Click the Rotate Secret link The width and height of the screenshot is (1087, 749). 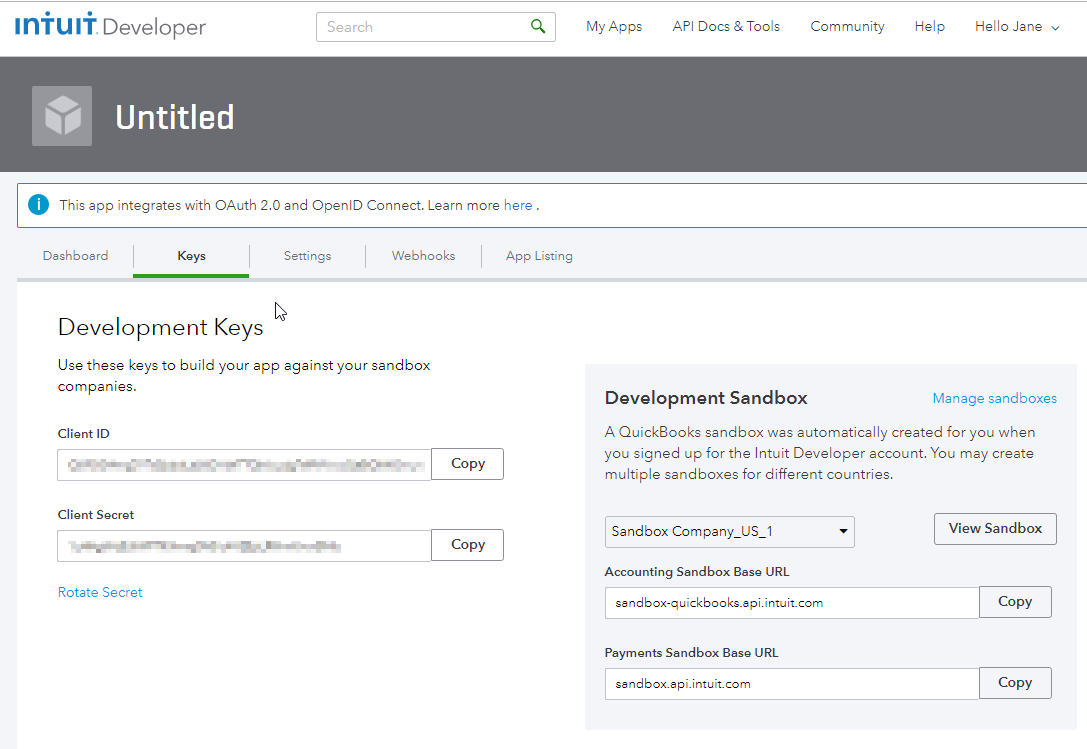[x=100, y=592]
